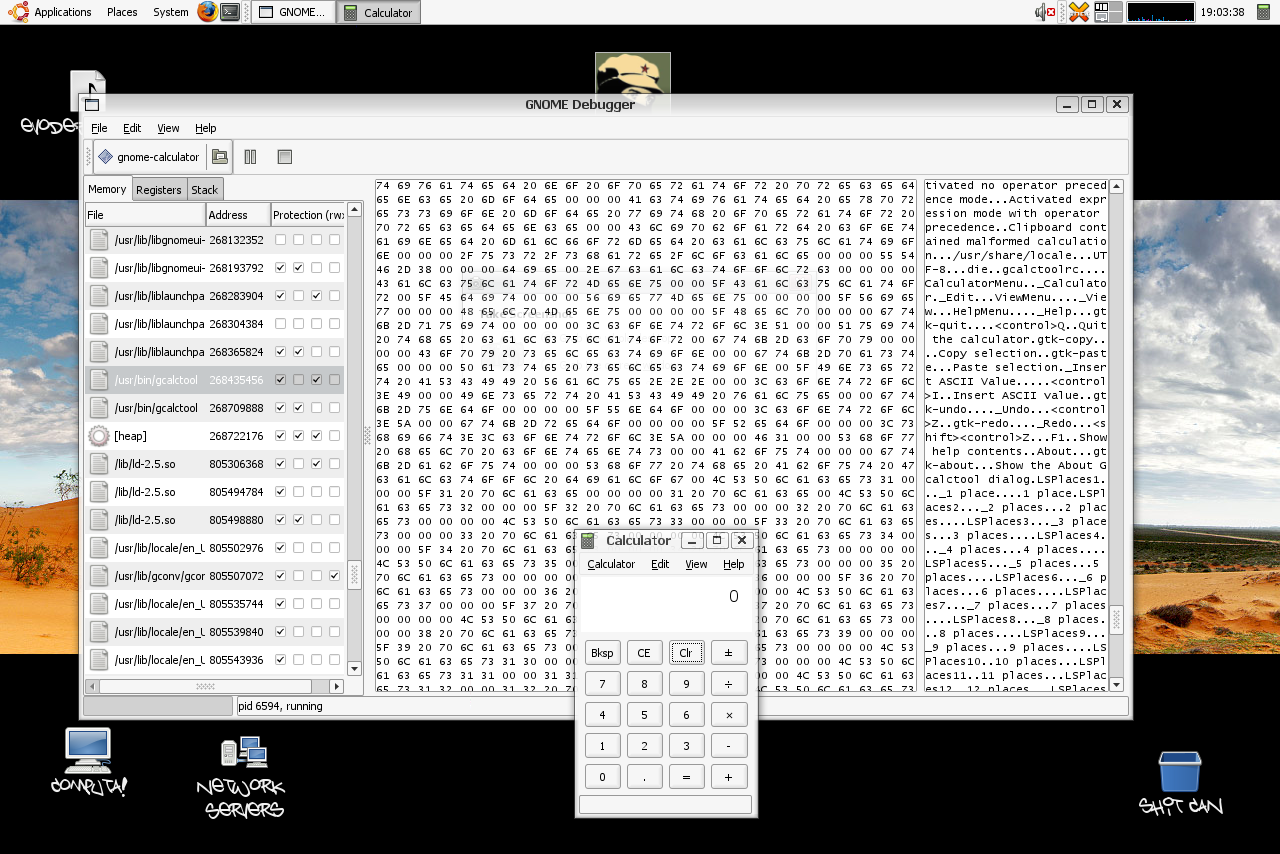Launch Firefox from the top panel
The height and width of the screenshot is (854, 1280).
(x=207, y=12)
